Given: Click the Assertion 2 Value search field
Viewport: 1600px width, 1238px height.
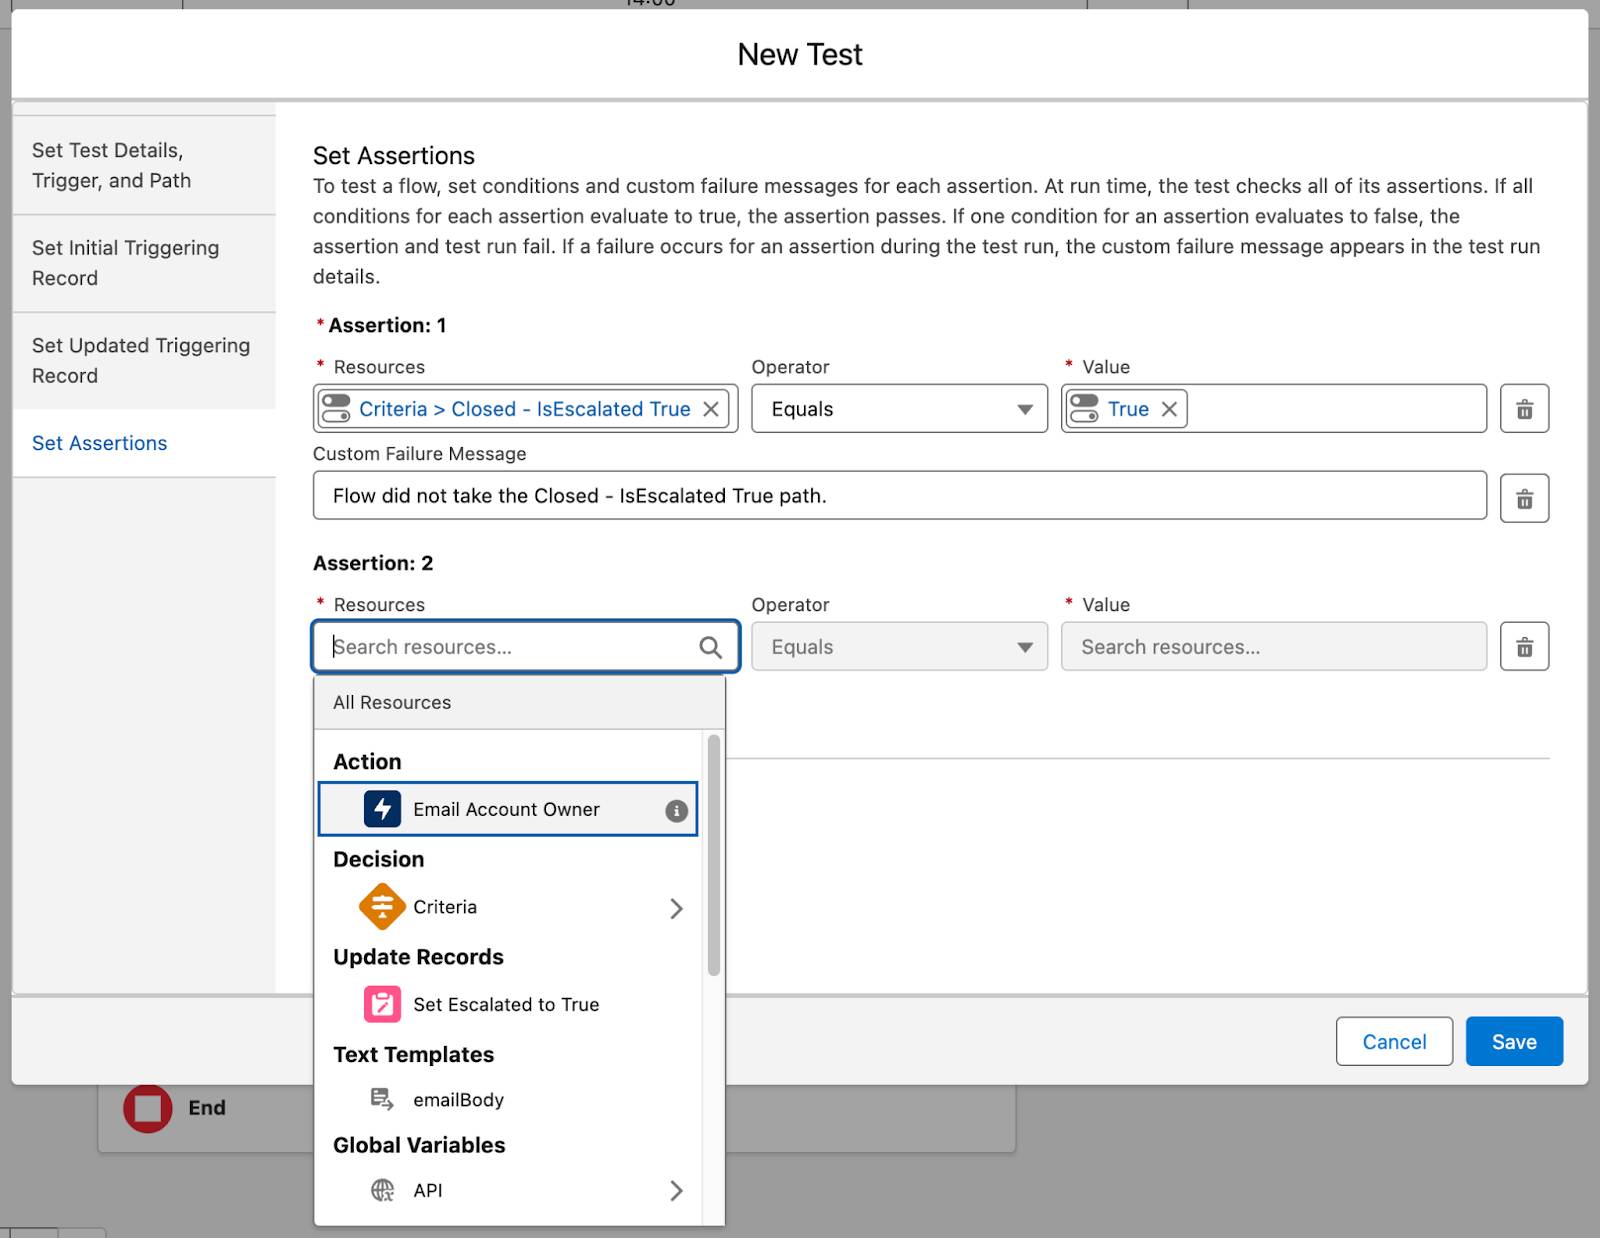Looking at the screenshot, I should (1273, 647).
